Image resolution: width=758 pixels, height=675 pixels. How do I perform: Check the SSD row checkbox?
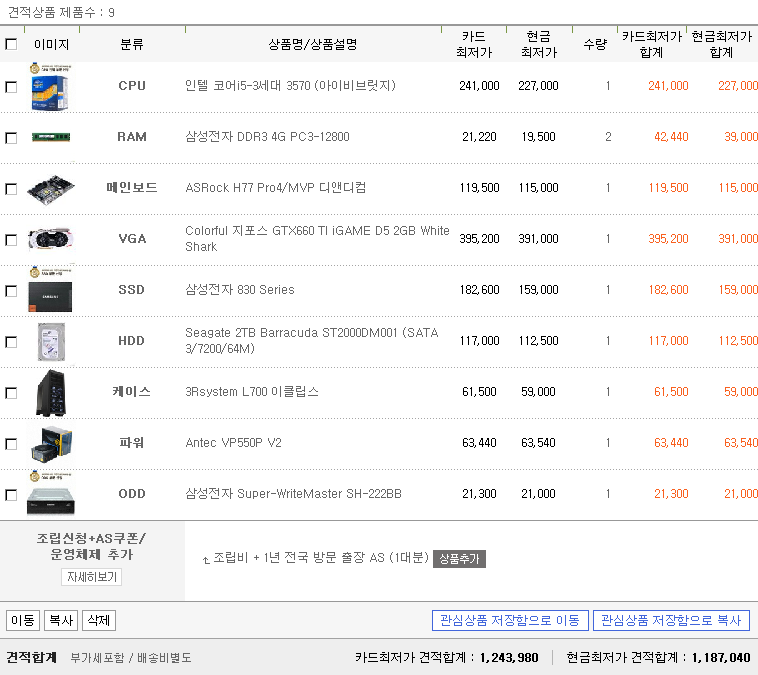coord(11,291)
